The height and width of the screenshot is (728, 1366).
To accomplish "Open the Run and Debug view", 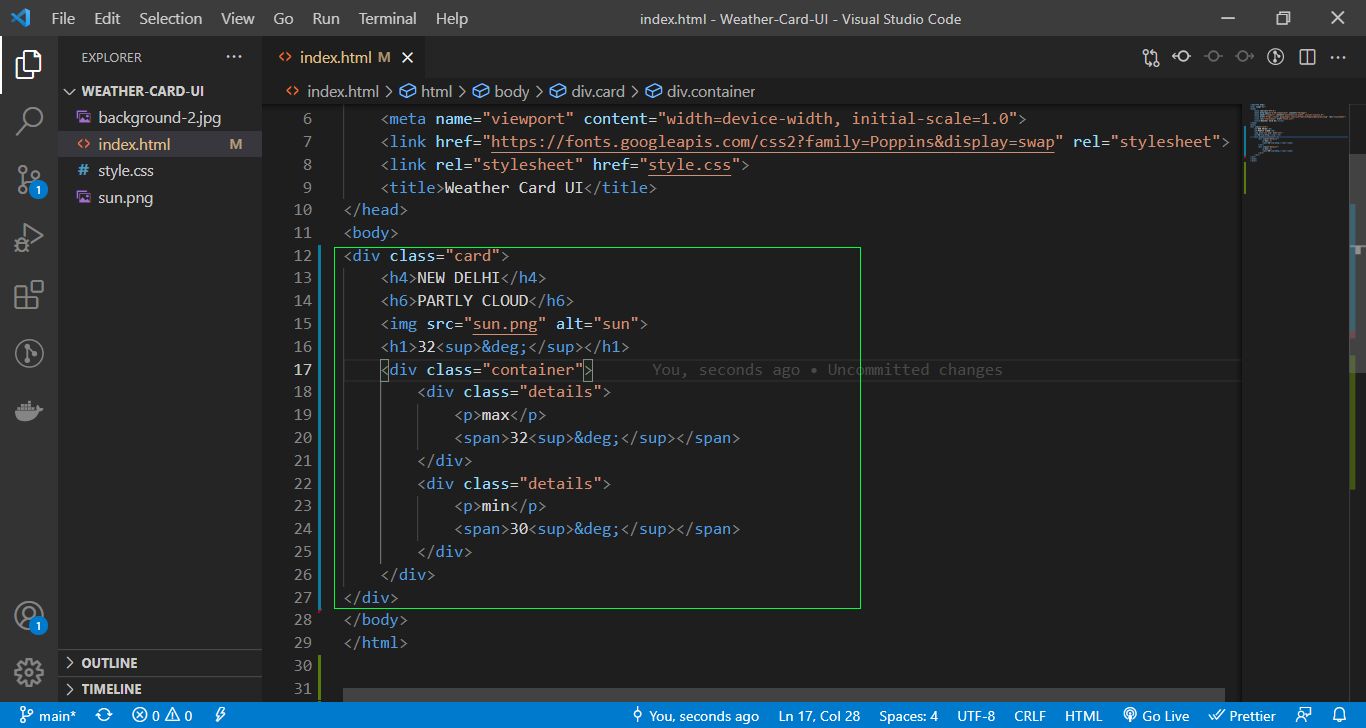I will click(x=28, y=238).
